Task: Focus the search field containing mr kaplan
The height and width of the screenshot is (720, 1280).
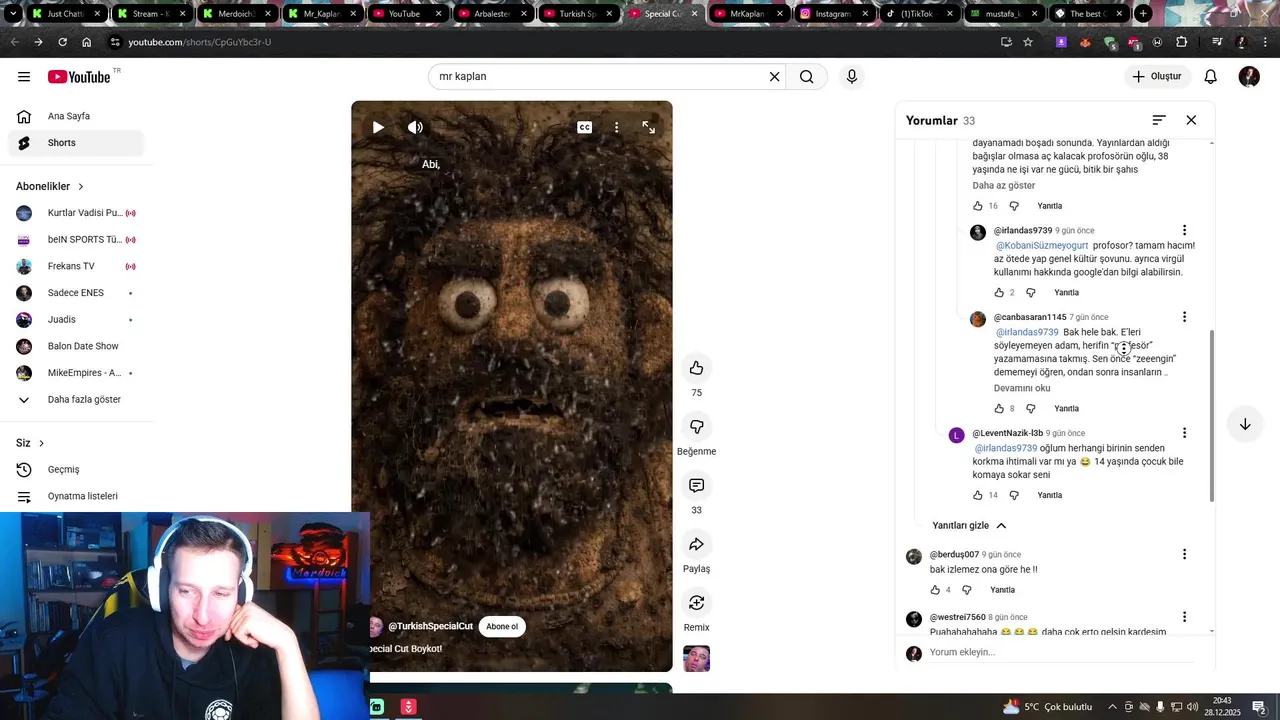Action: [x=598, y=77]
